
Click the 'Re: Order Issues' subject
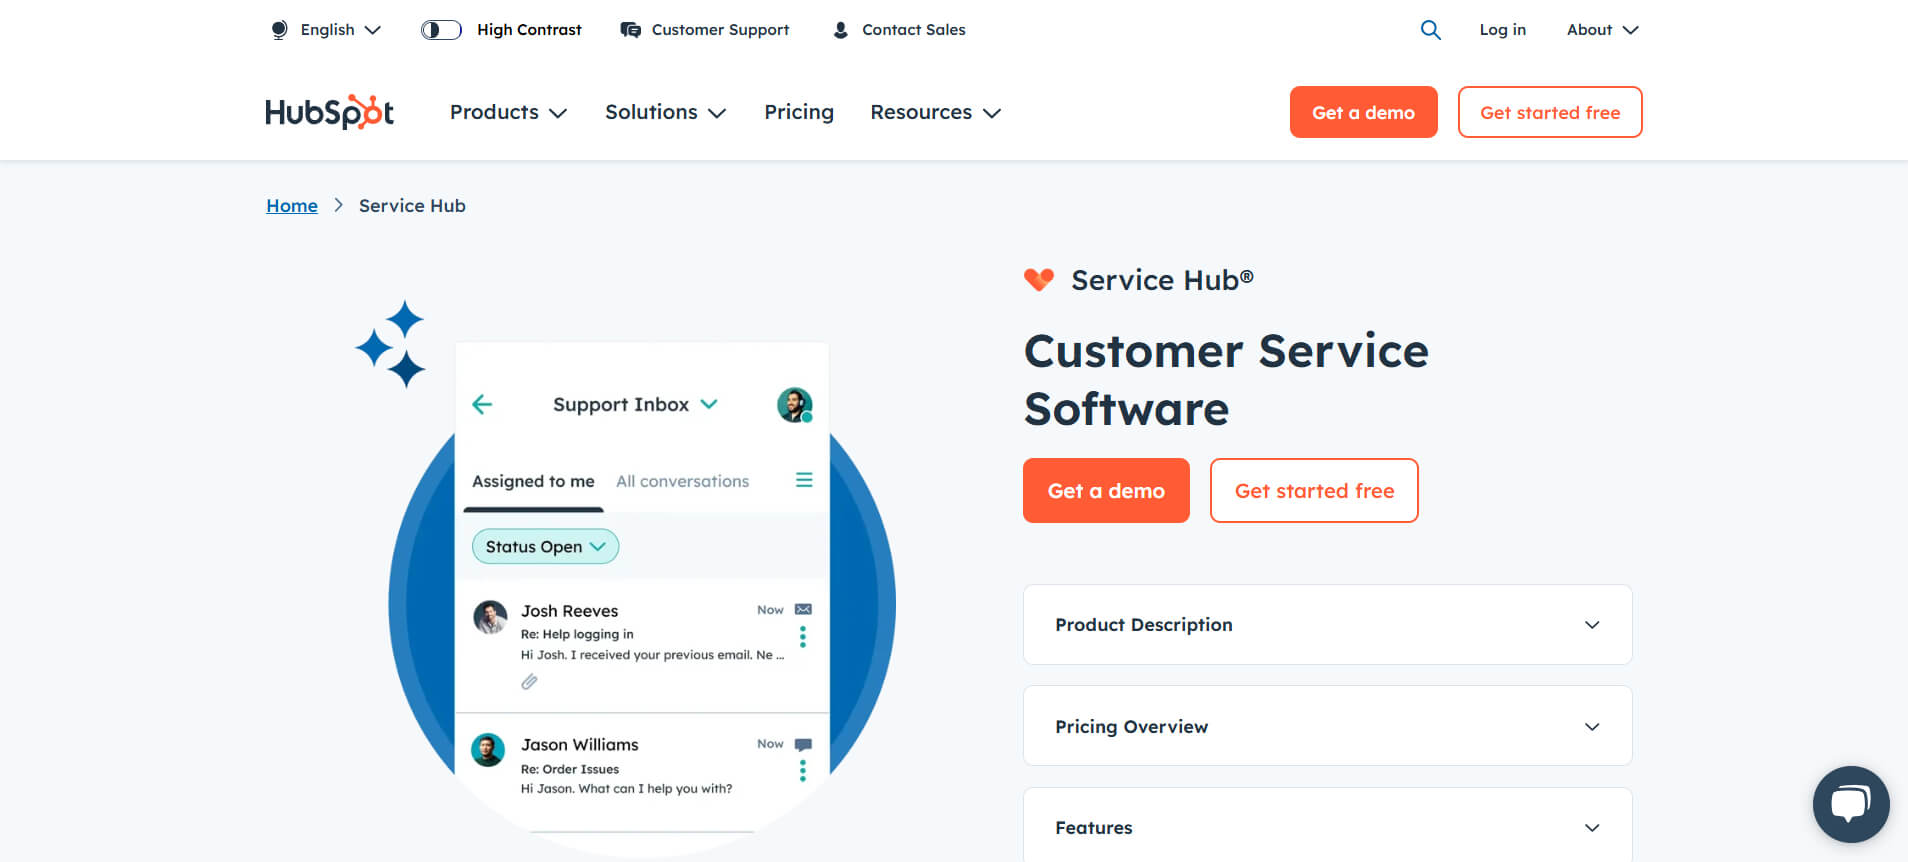click(x=570, y=769)
